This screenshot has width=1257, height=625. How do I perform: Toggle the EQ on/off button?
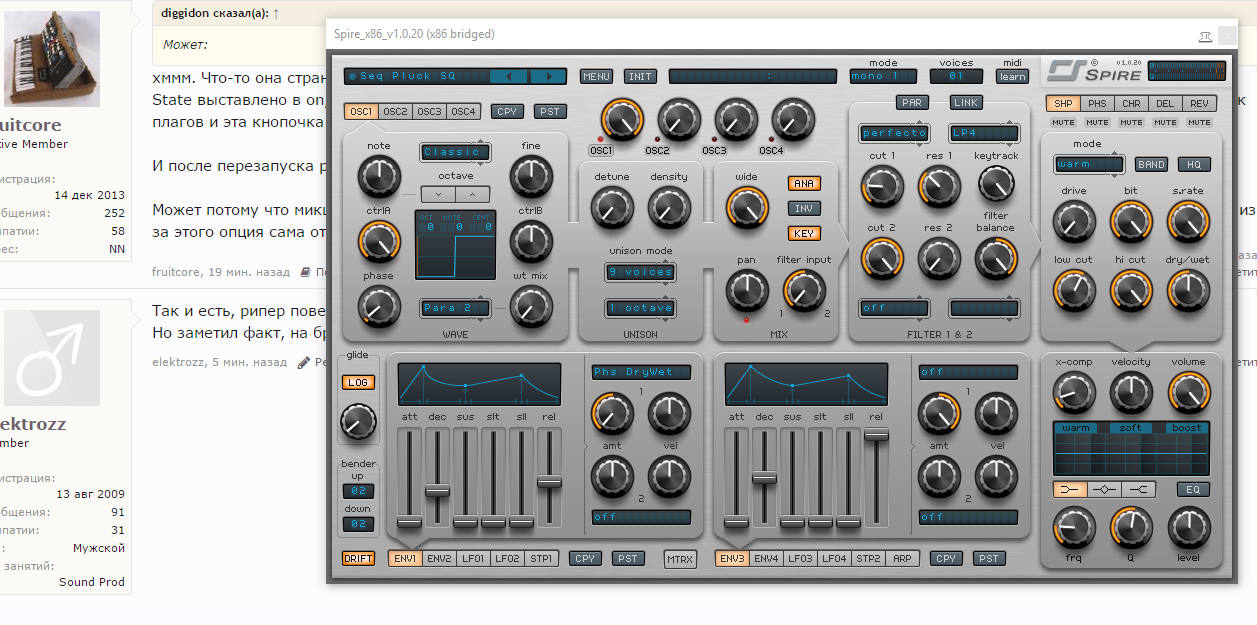click(x=1194, y=489)
